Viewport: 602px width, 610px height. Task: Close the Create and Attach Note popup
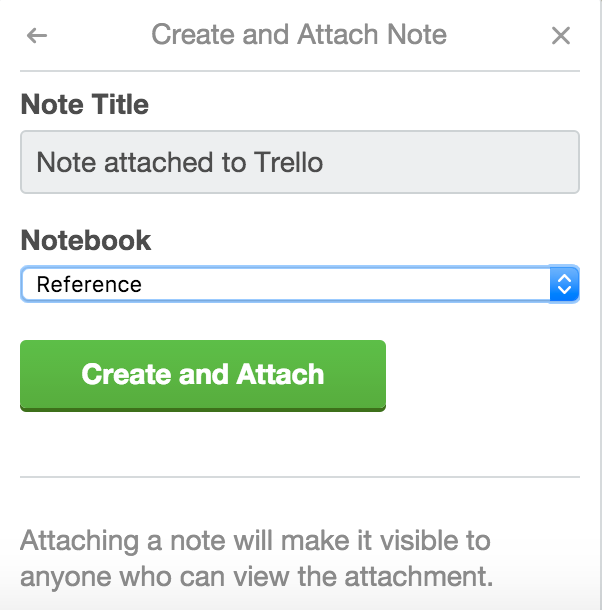[561, 36]
